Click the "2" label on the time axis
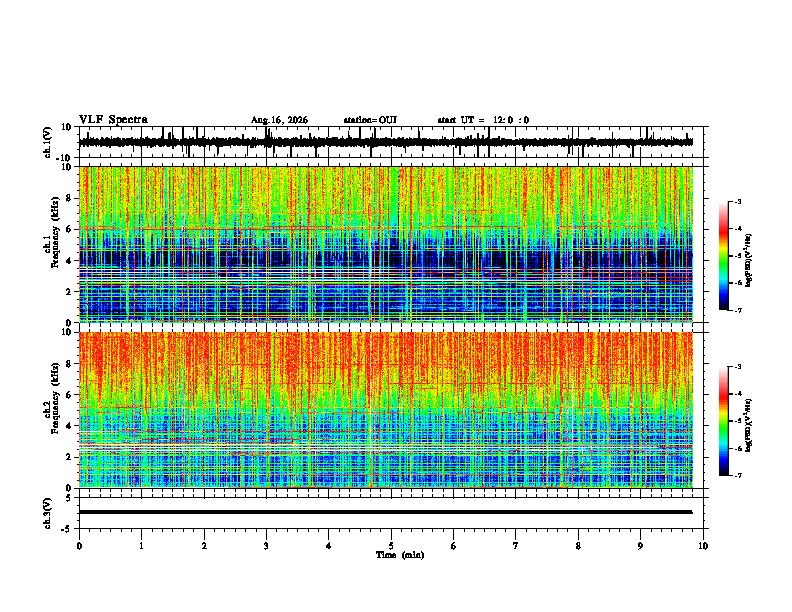The image size is (792, 612). pyautogui.click(x=204, y=546)
